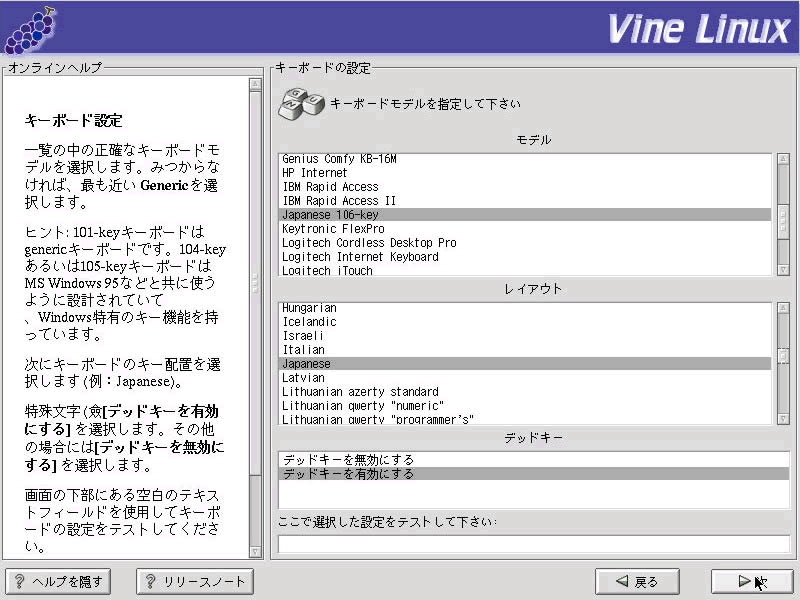800x600 pixels.
Task: Click the up arrow of the layout list scrollbar
Action: (783, 308)
